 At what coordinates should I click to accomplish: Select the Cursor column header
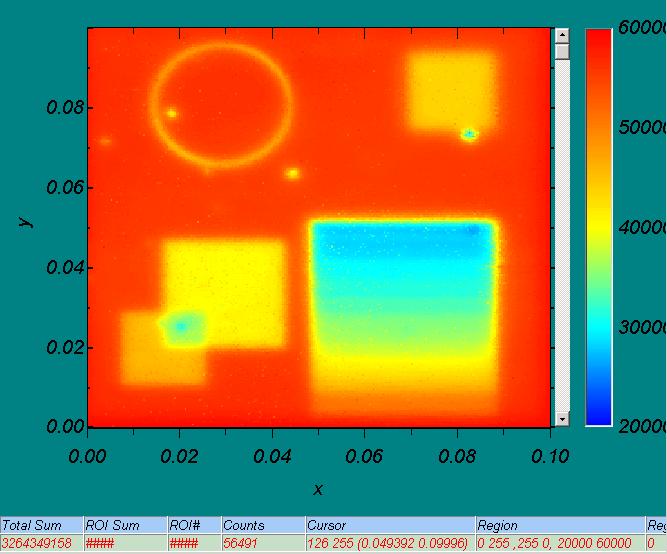pyautogui.click(x=389, y=525)
